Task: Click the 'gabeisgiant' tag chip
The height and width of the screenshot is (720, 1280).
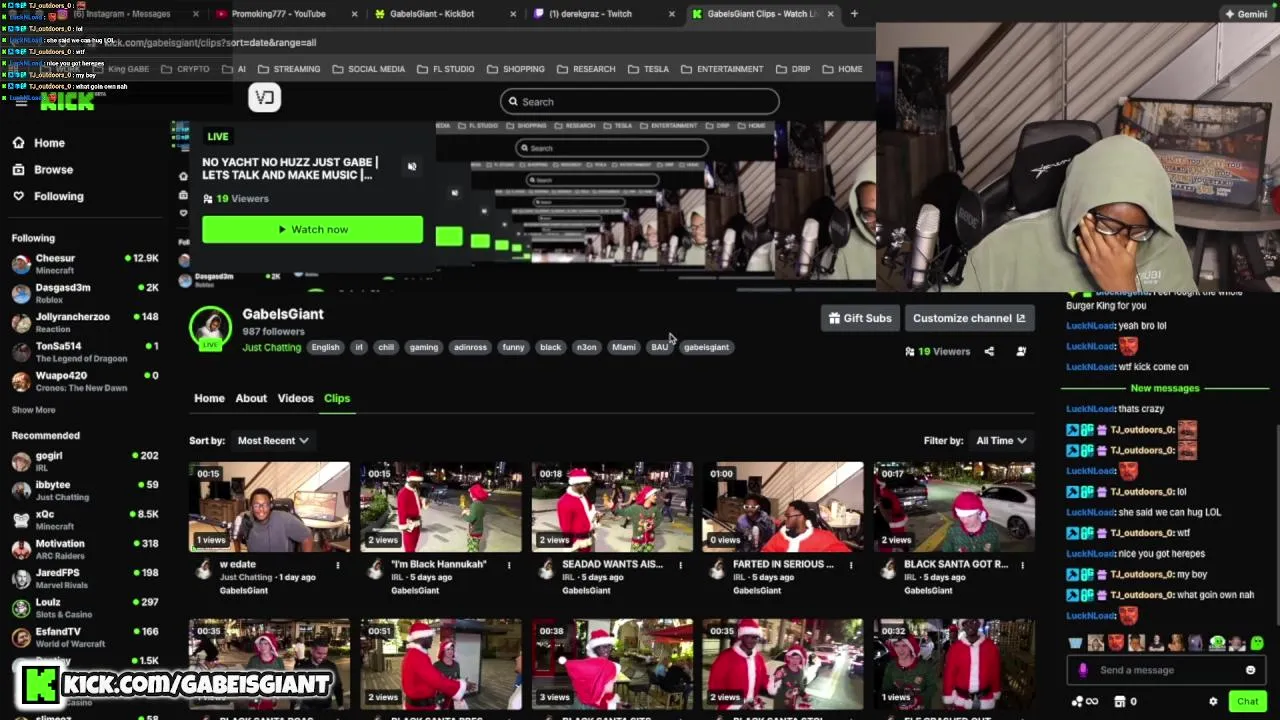Action: point(706,347)
